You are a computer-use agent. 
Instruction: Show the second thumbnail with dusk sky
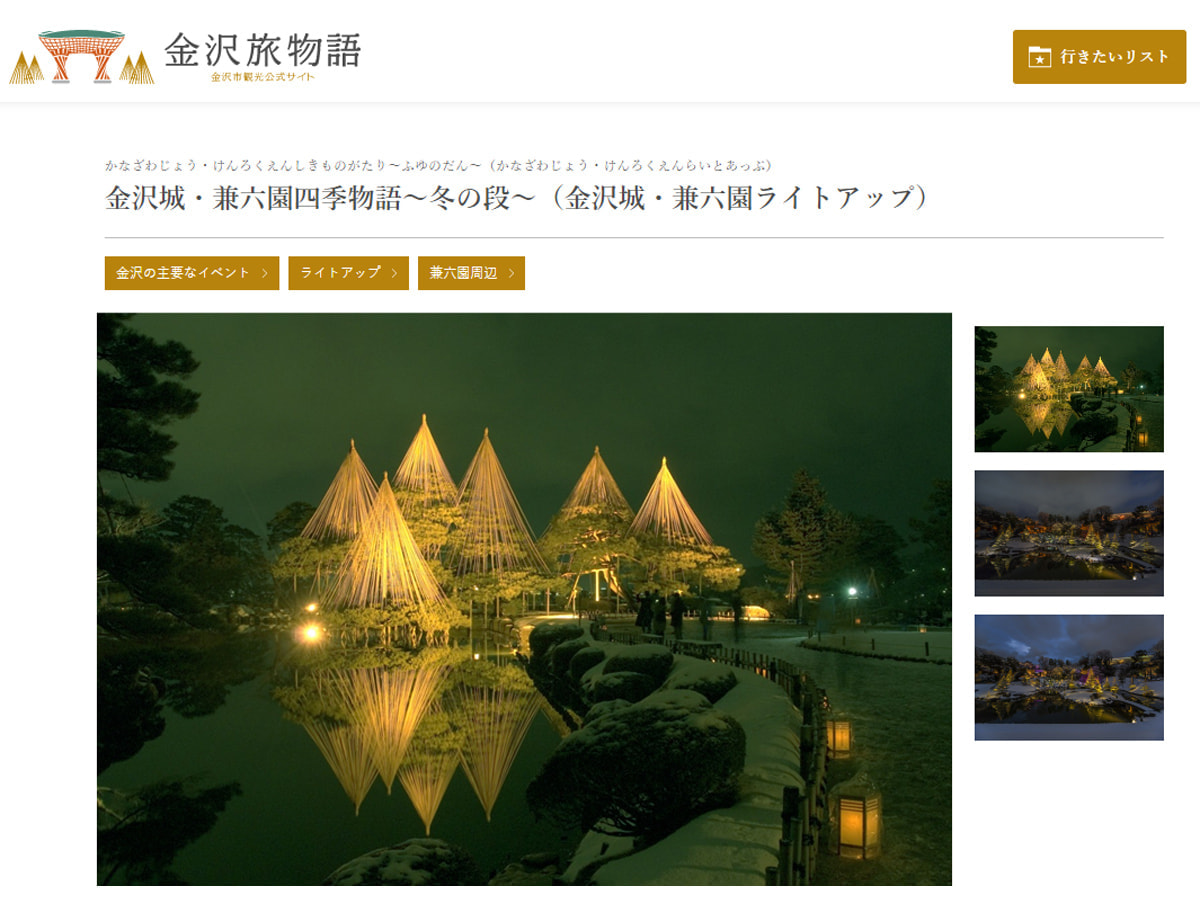point(1069,533)
